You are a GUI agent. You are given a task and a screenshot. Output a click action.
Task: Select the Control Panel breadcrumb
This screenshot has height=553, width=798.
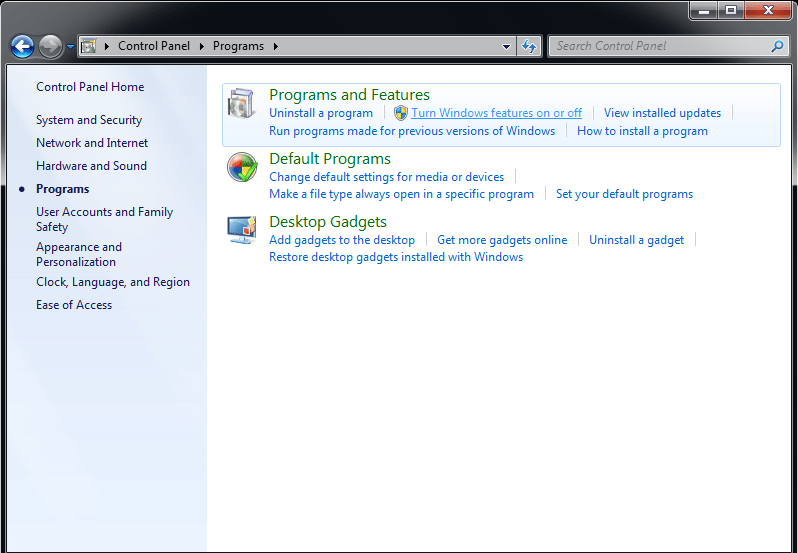(154, 46)
